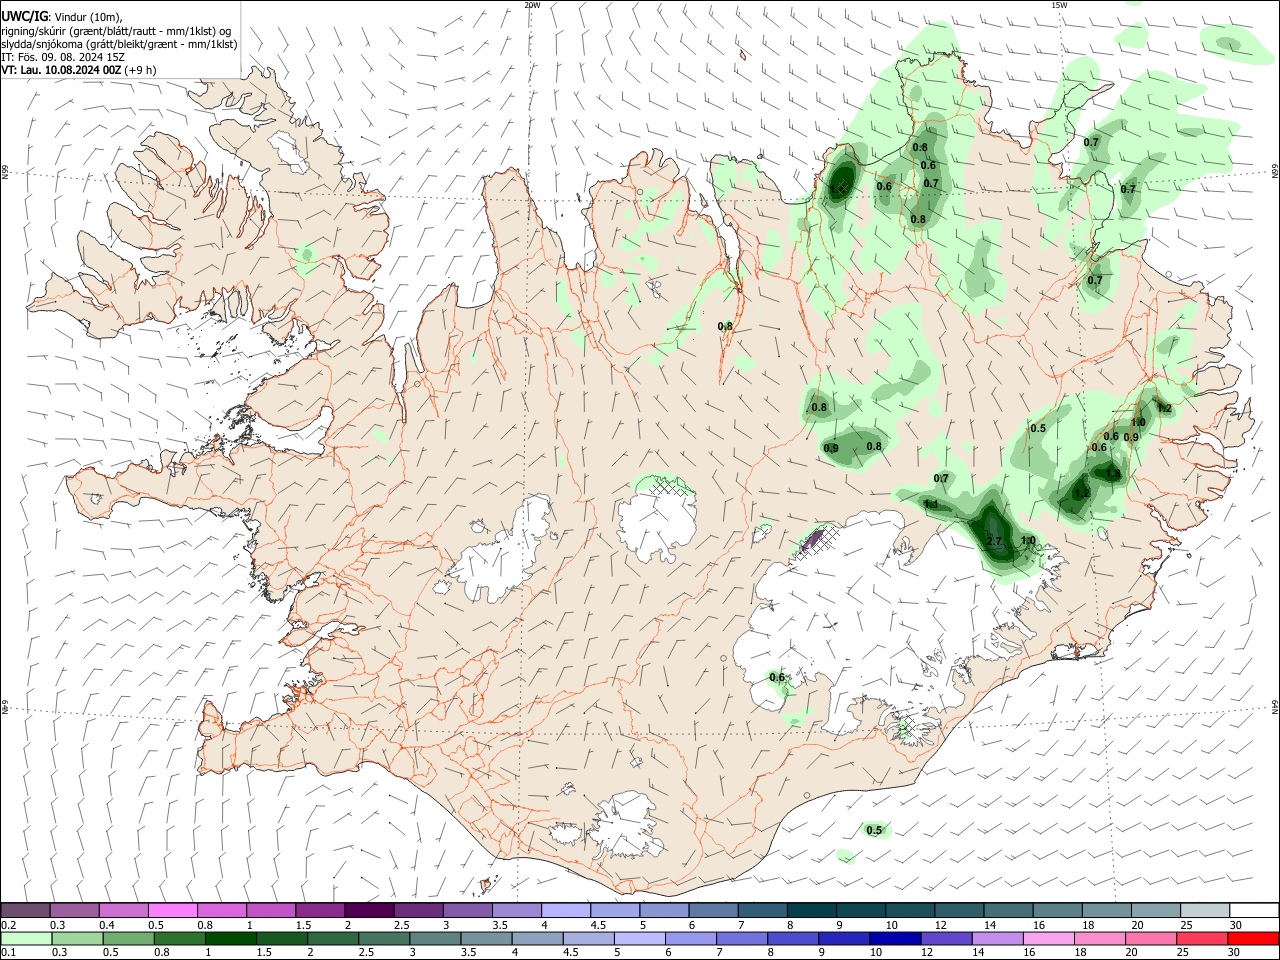Choose the rain swatch starting at 2.5
1280x960 pixels.
point(384,938)
